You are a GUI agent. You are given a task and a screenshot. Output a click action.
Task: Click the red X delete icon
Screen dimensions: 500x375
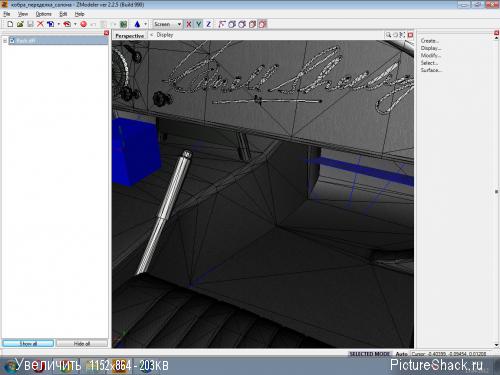(x=40, y=24)
